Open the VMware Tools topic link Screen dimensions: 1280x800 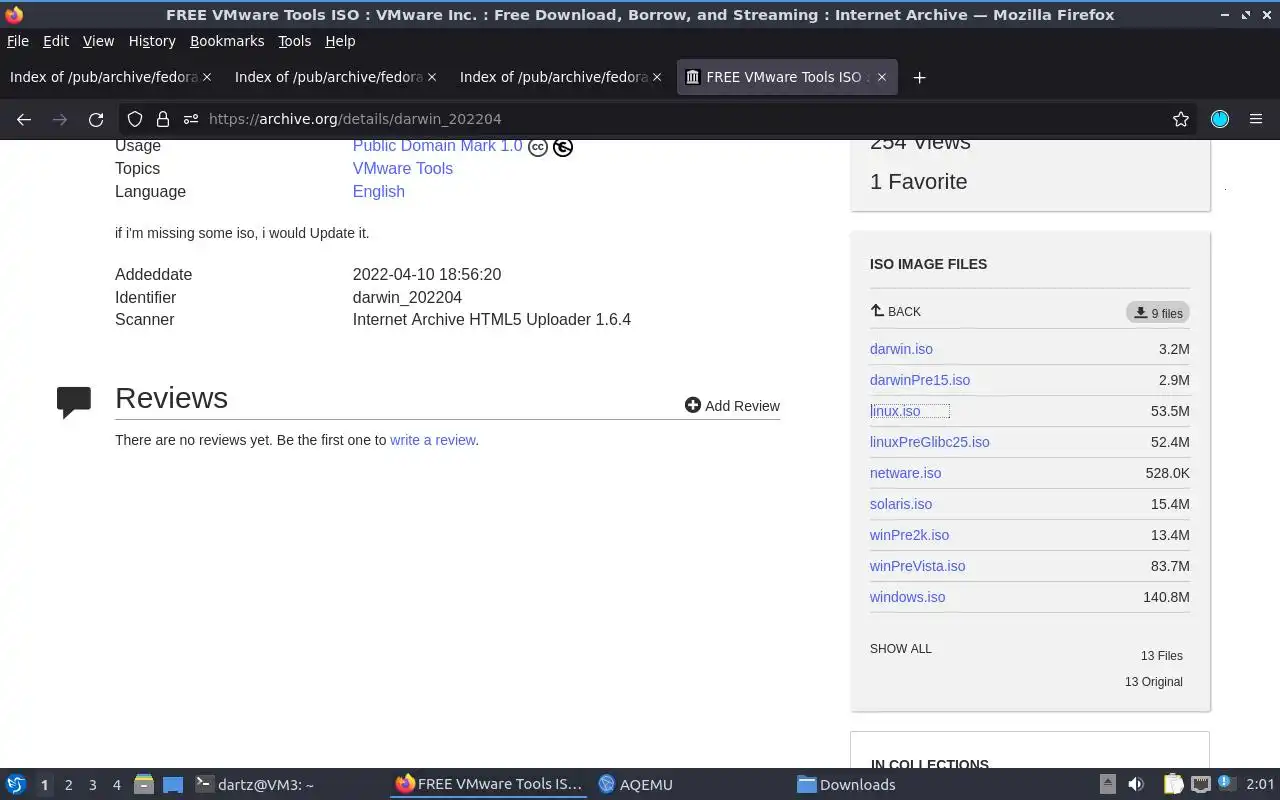402,168
